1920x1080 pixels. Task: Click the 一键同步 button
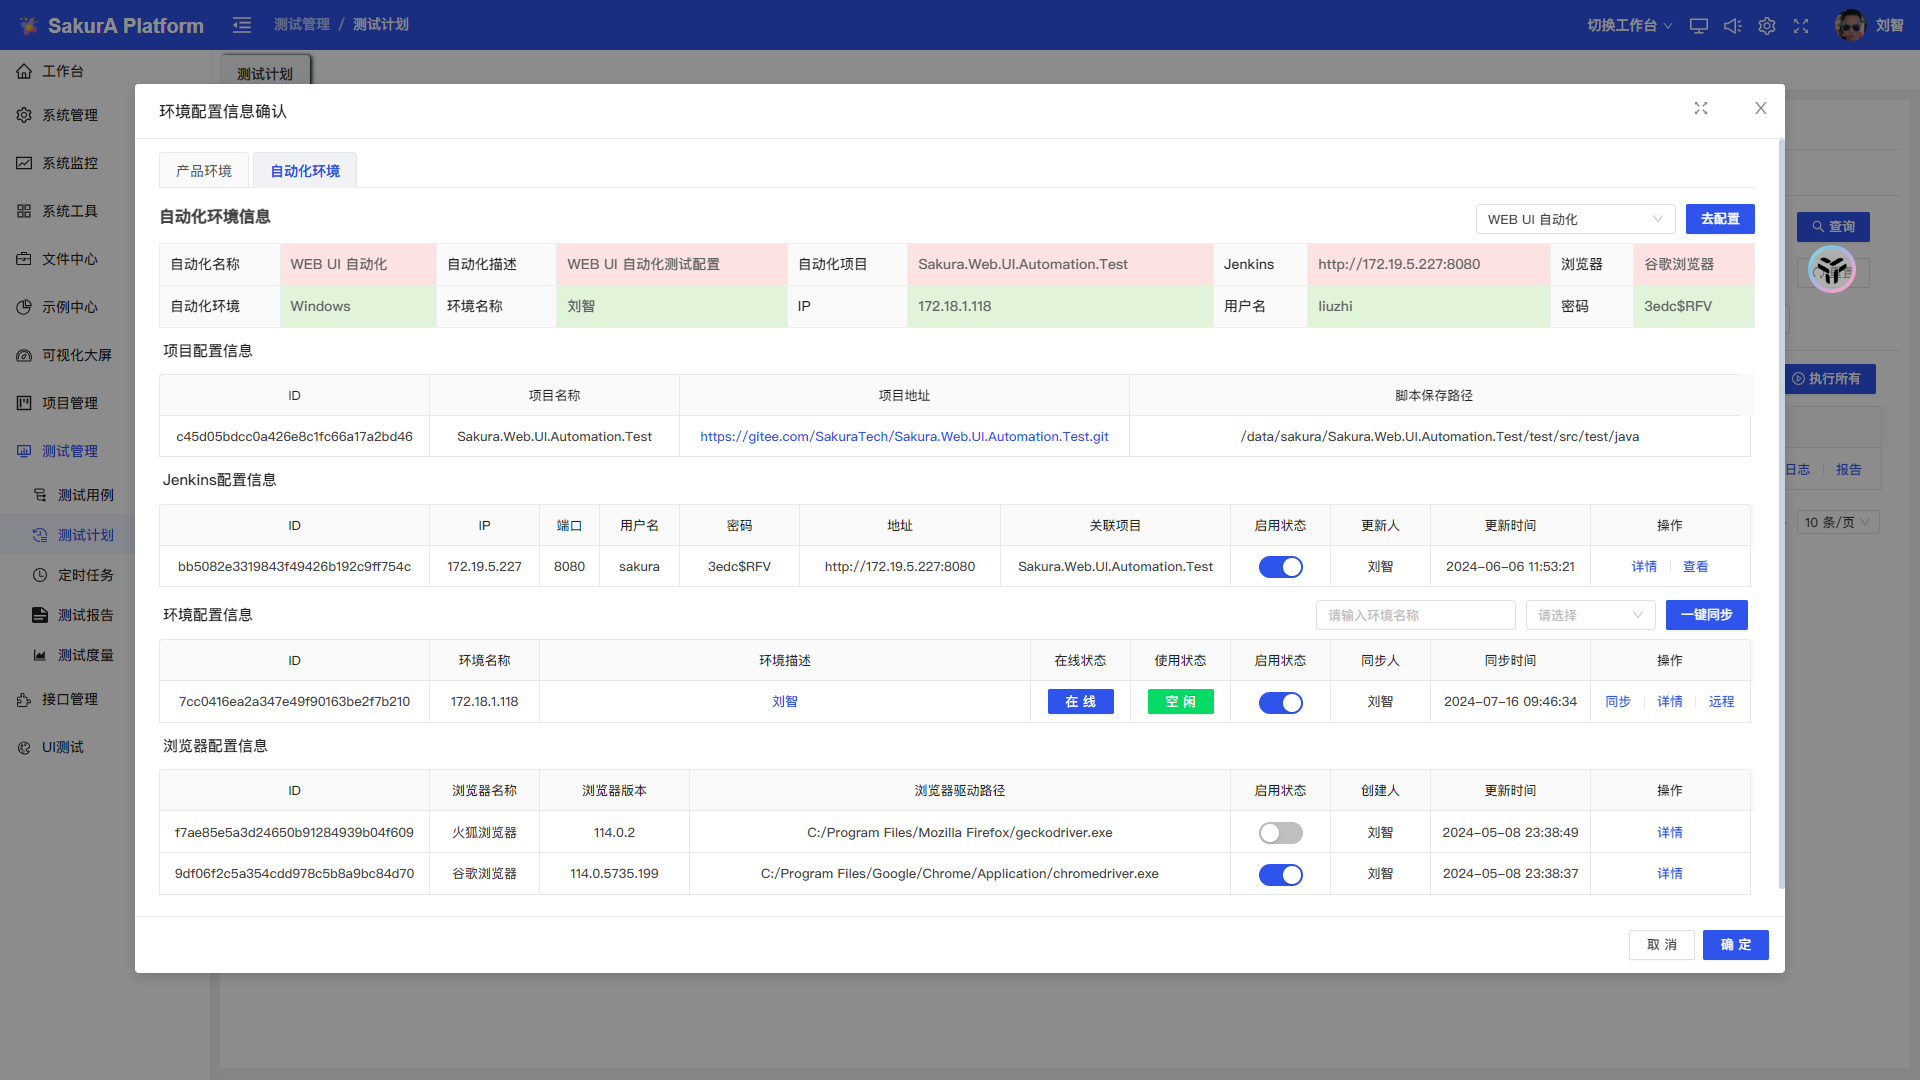tap(1706, 615)
